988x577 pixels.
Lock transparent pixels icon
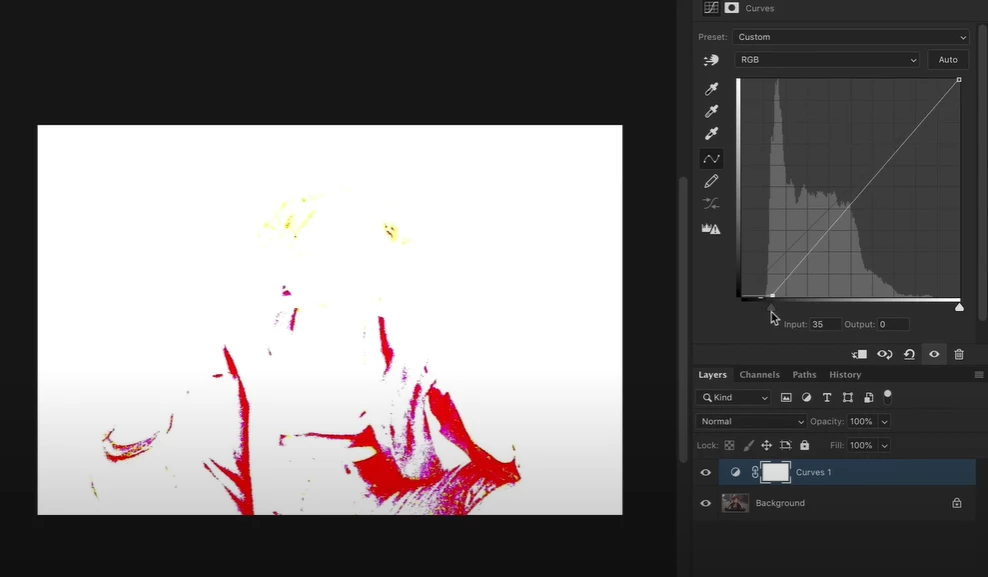[x=729, y=445]
